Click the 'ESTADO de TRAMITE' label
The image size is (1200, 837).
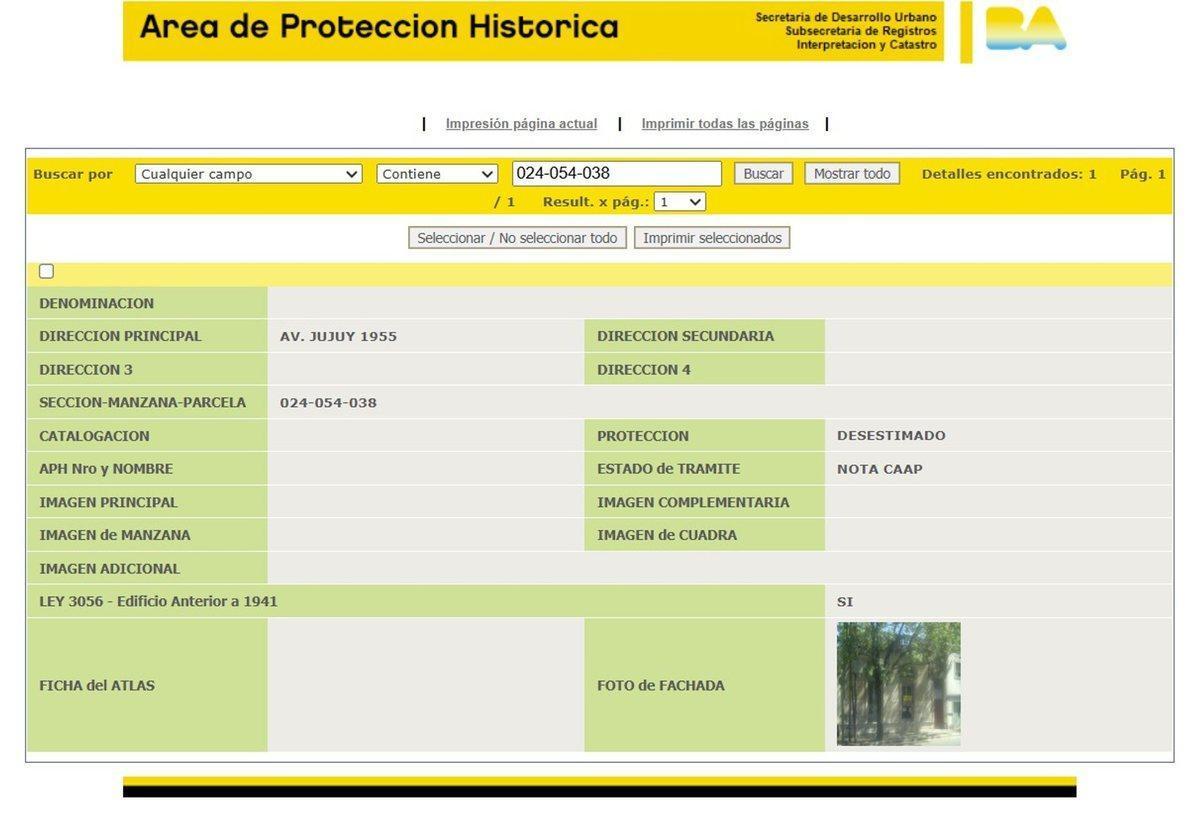pos(668,469)
